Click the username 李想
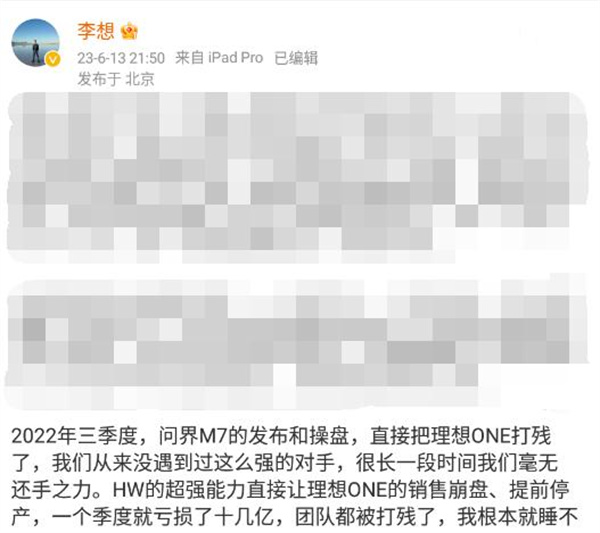 pos(96,31)
